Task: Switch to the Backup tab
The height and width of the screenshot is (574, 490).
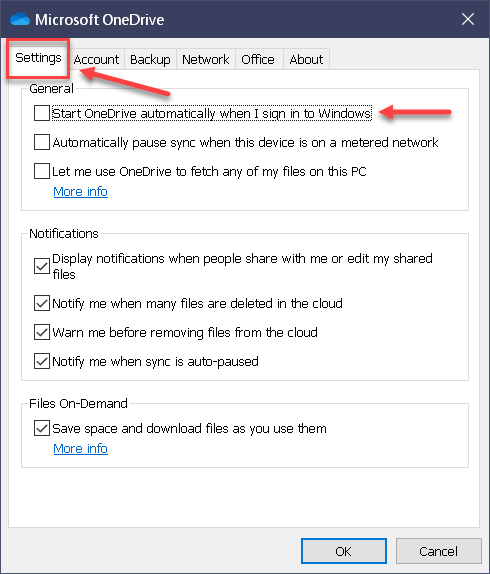Action: (150, 59)
